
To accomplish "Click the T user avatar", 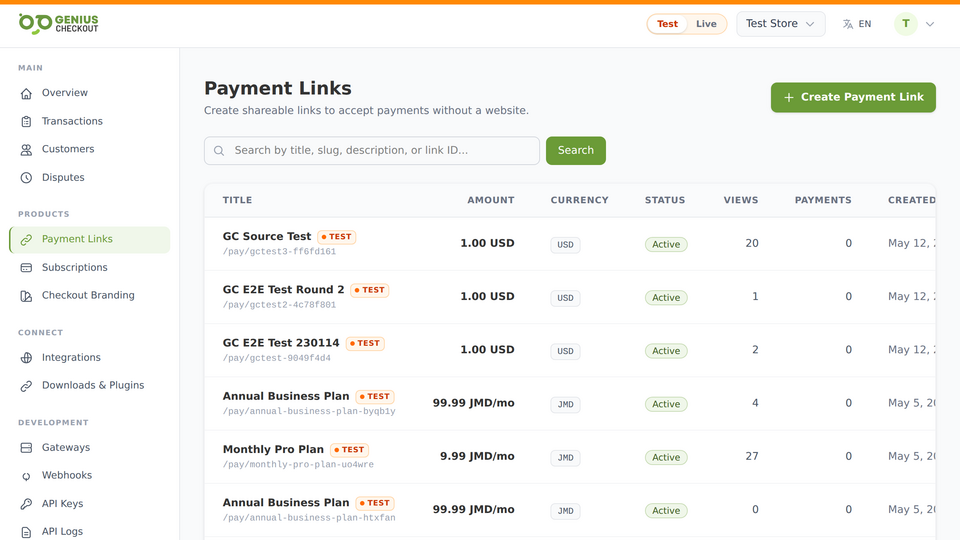I will pyautogui.click(x=906, y=24).
